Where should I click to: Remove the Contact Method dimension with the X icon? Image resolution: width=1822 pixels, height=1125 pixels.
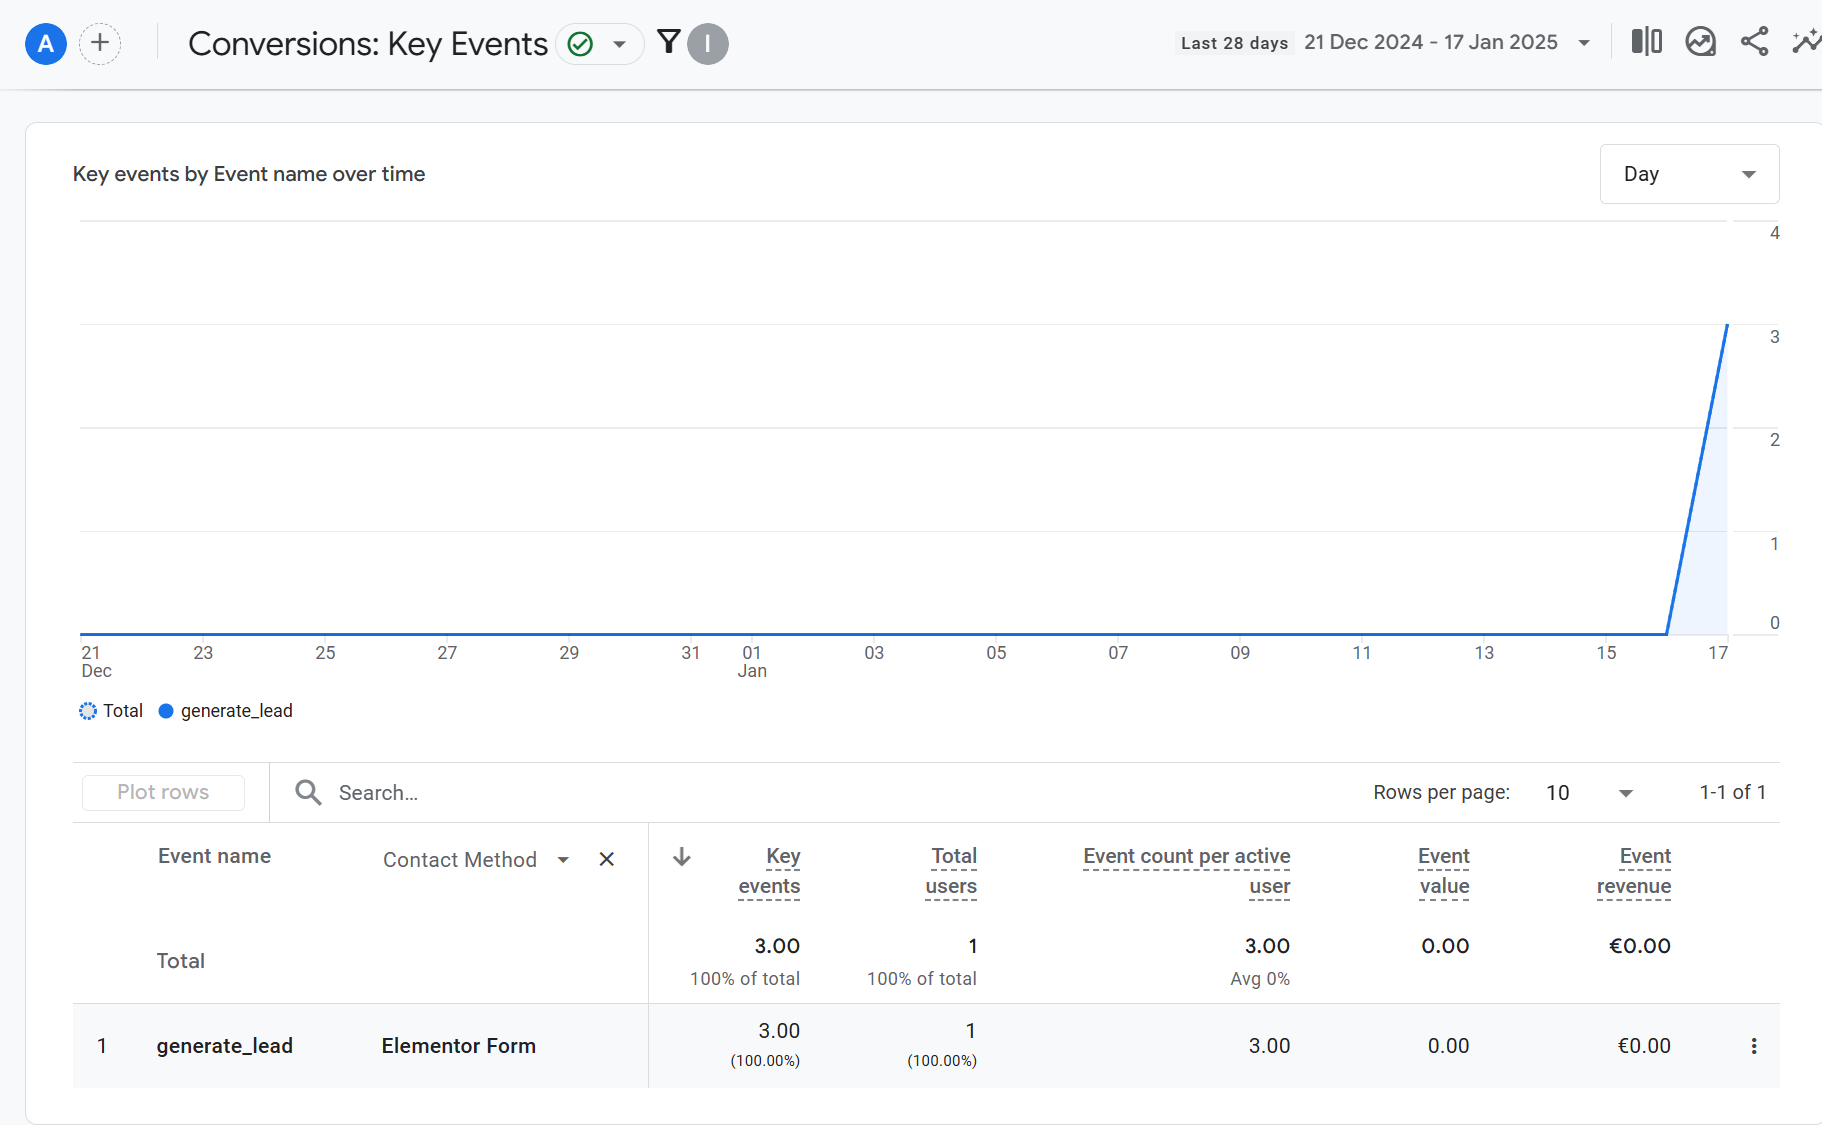click(x=606, y=859)
